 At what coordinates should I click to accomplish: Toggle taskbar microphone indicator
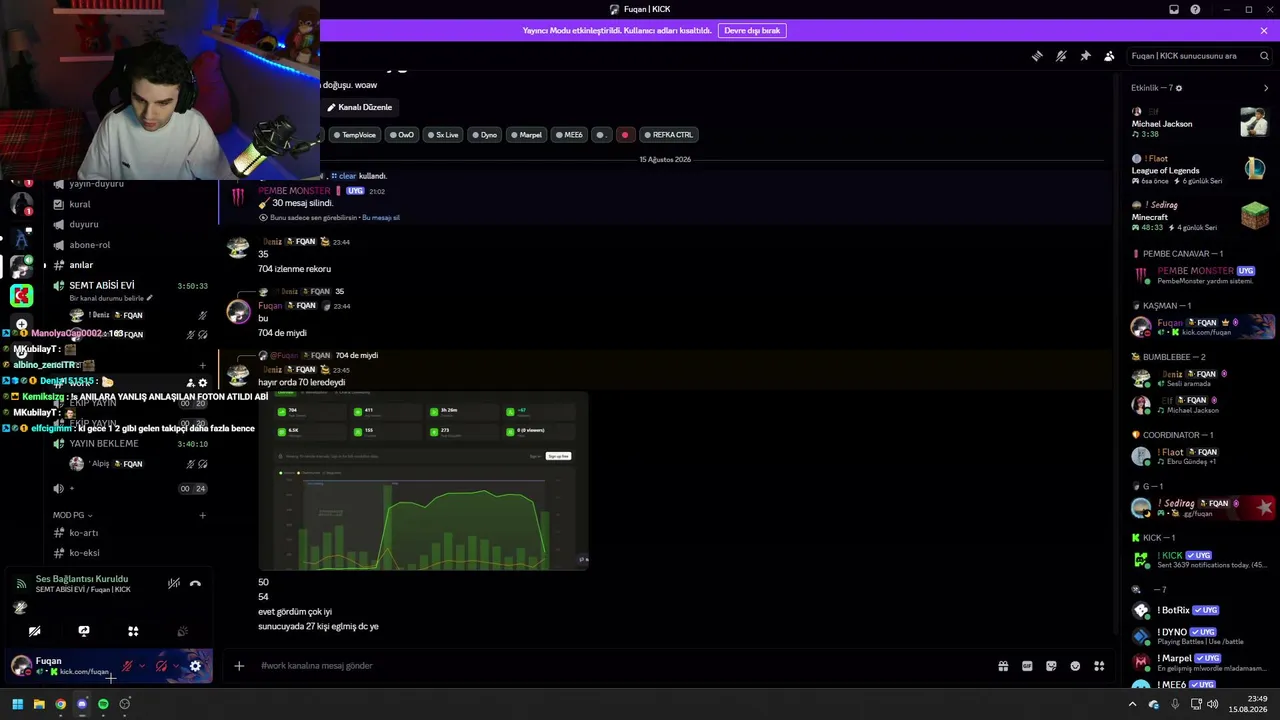tap(1175, 704)
